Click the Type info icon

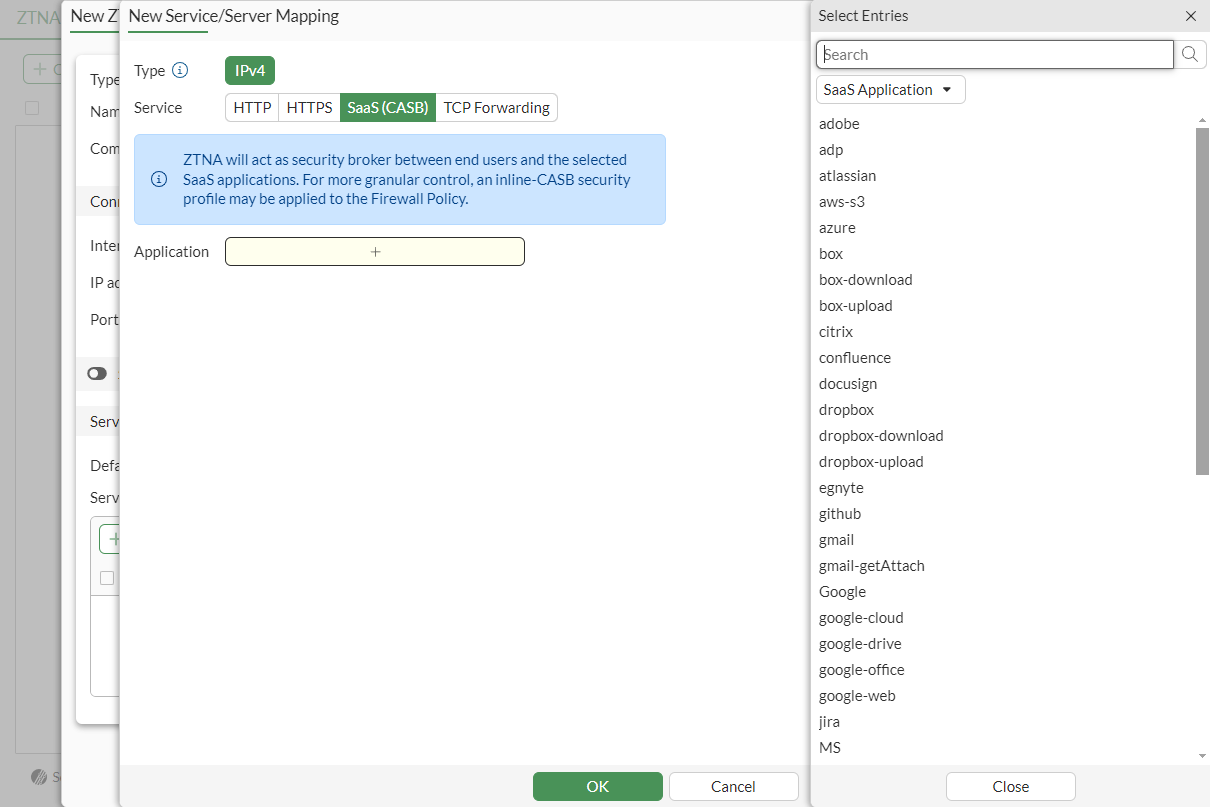180,70
